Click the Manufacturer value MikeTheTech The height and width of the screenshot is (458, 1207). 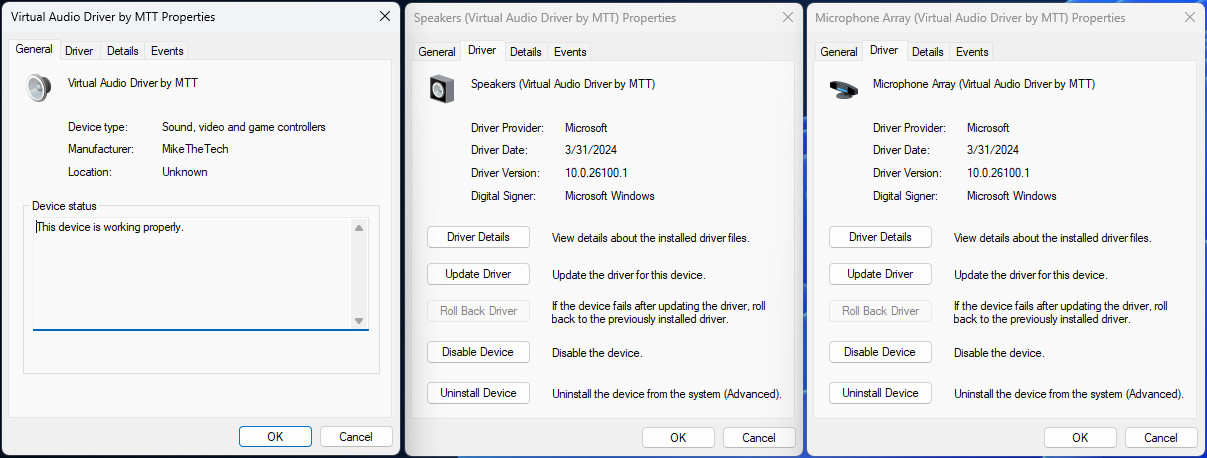coord(196,150)
